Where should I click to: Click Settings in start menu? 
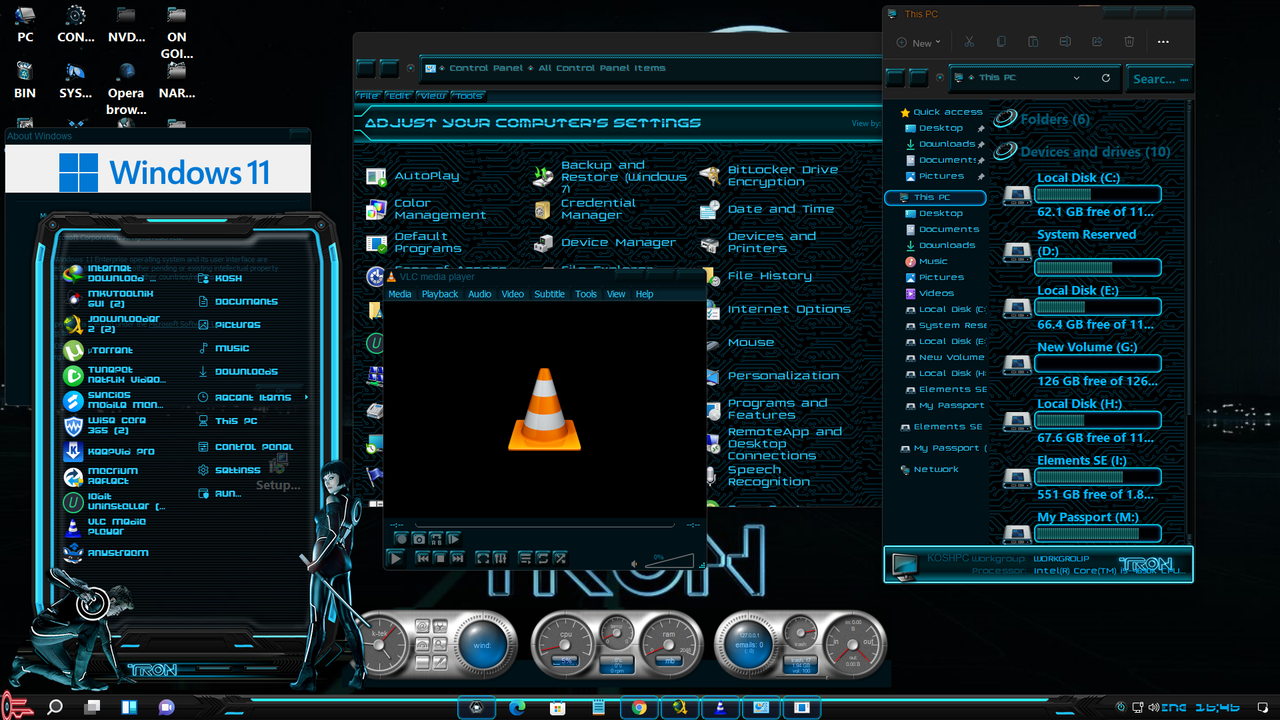(229, 470)
